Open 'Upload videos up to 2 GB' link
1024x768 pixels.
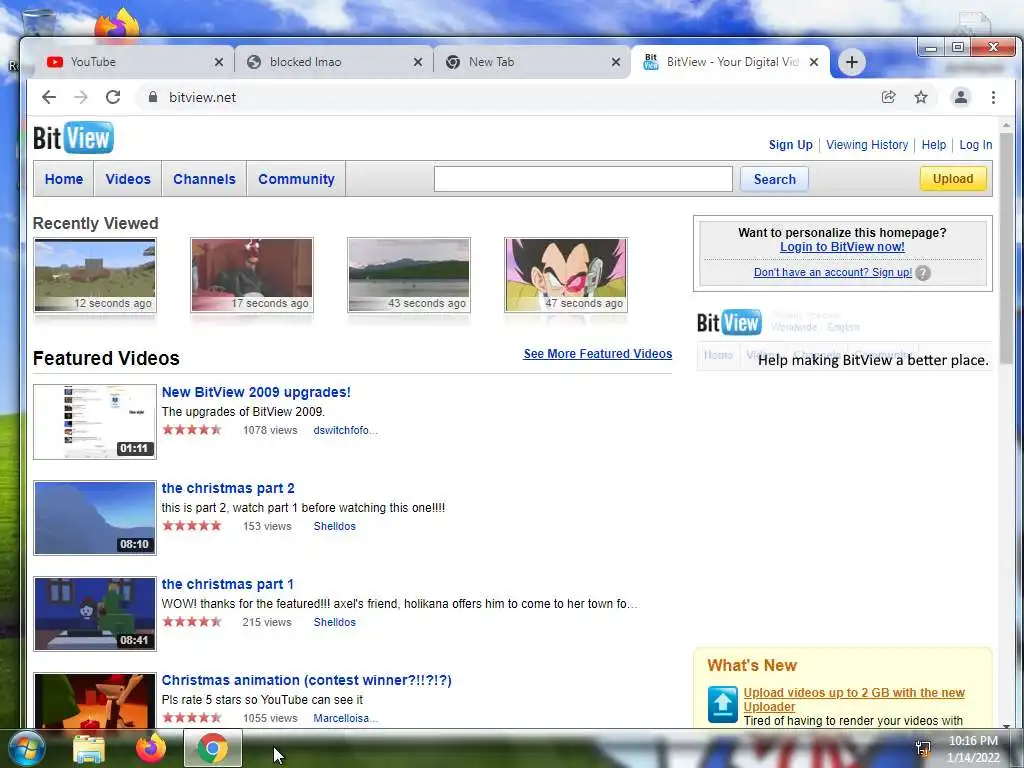coord(854,699)
